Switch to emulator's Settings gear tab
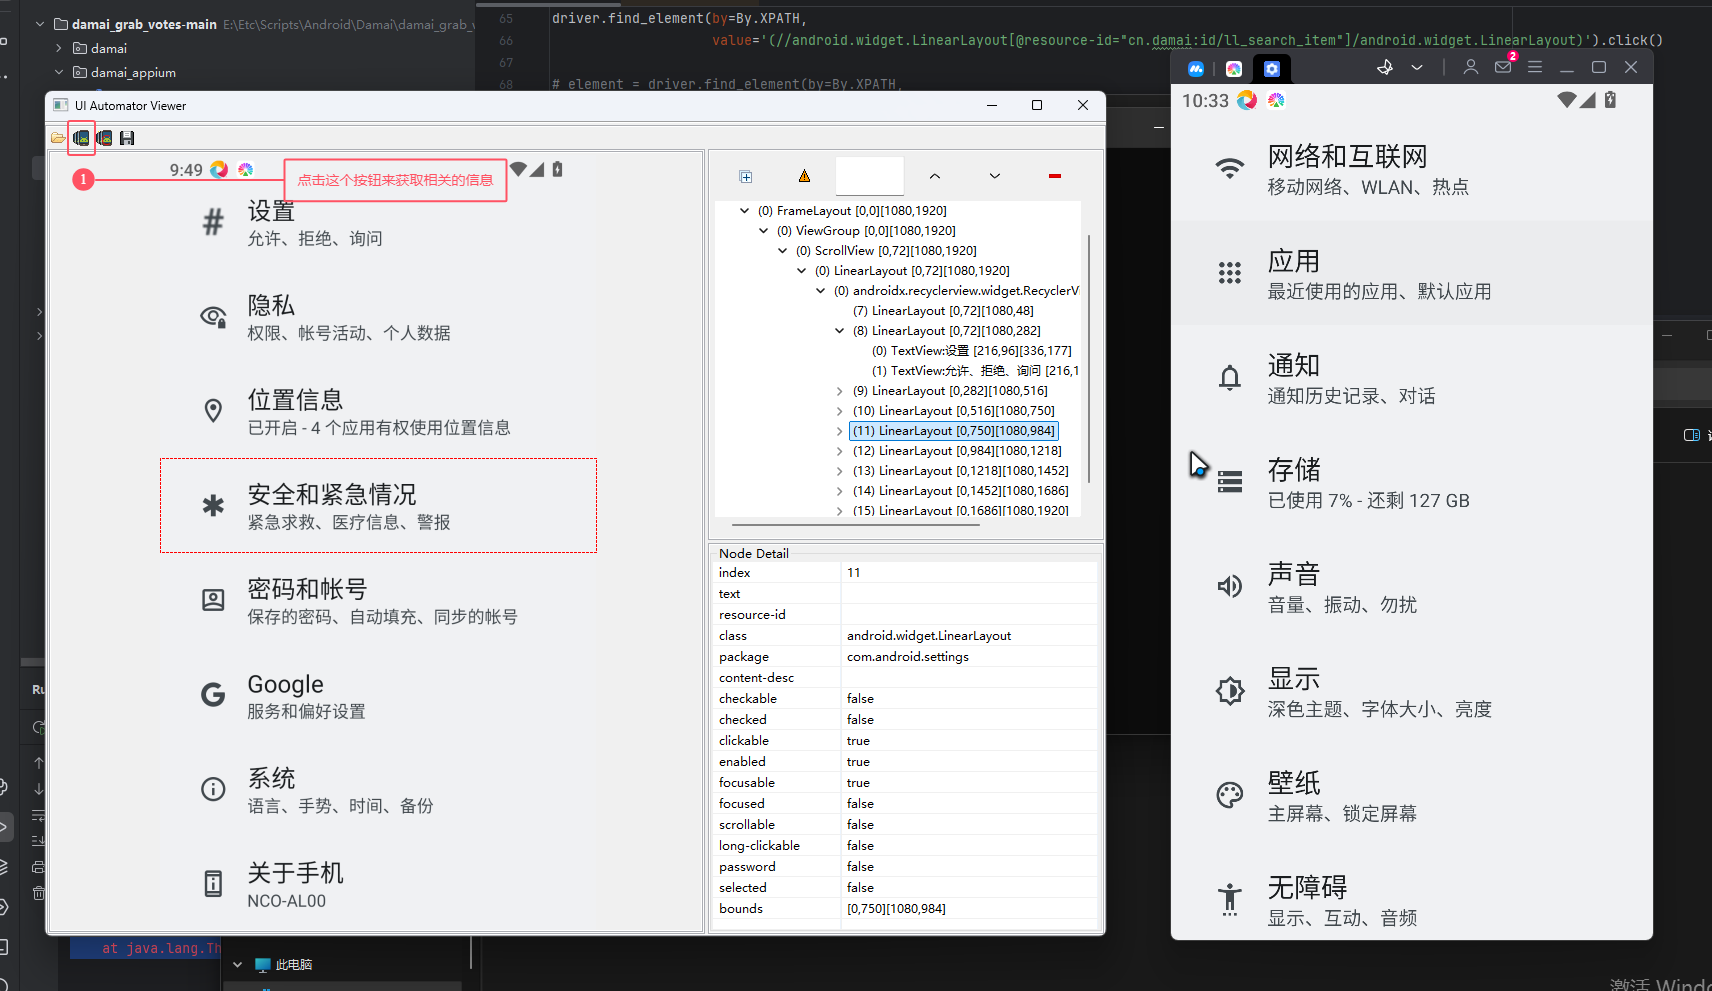This screenshot has width=1712, height=991. coord(1271,68)
